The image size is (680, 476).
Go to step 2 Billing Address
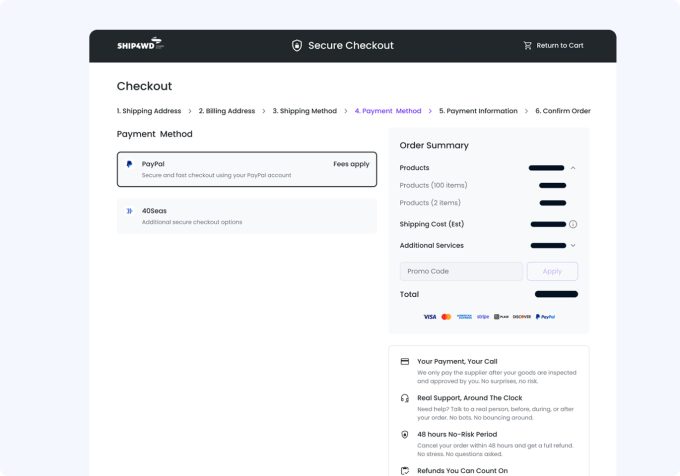tap(227, 111)
